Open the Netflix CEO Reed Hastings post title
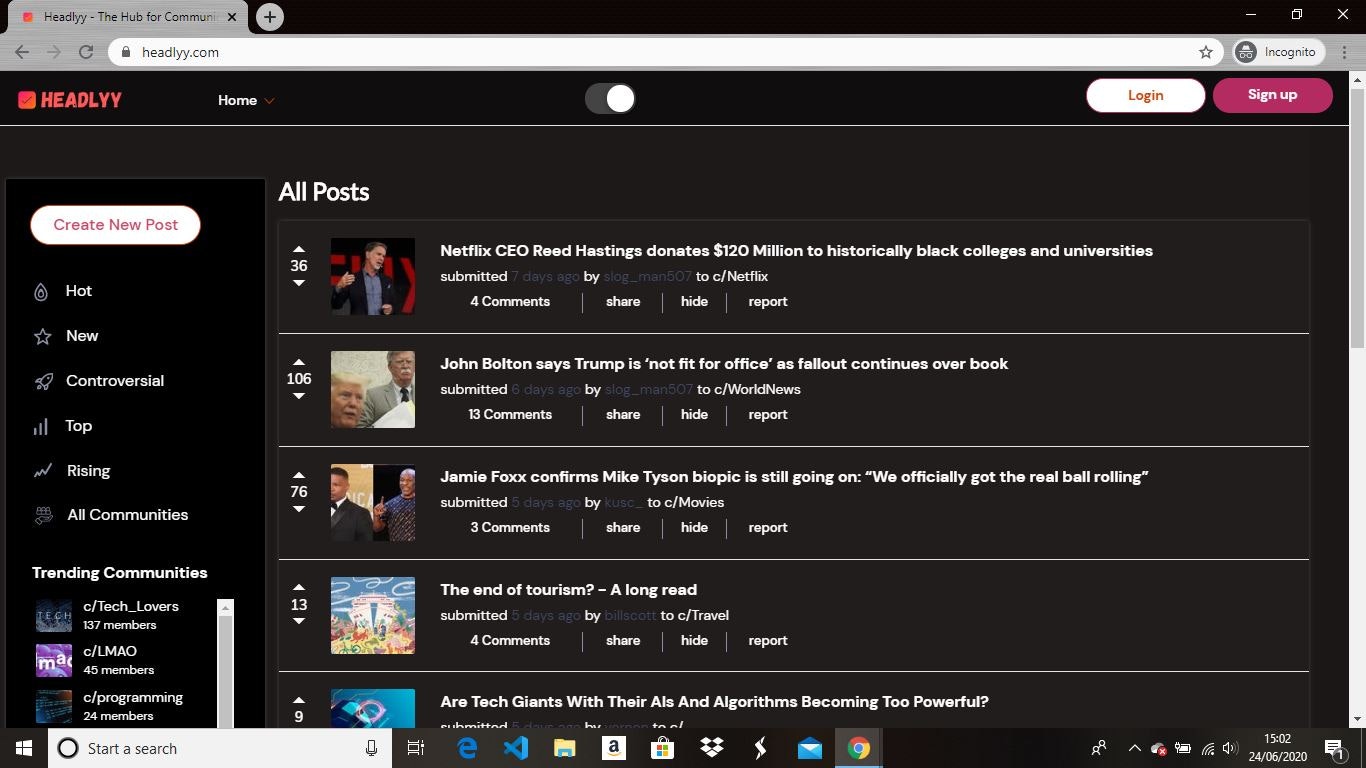Screen dimensions: 1366x768 796,251
